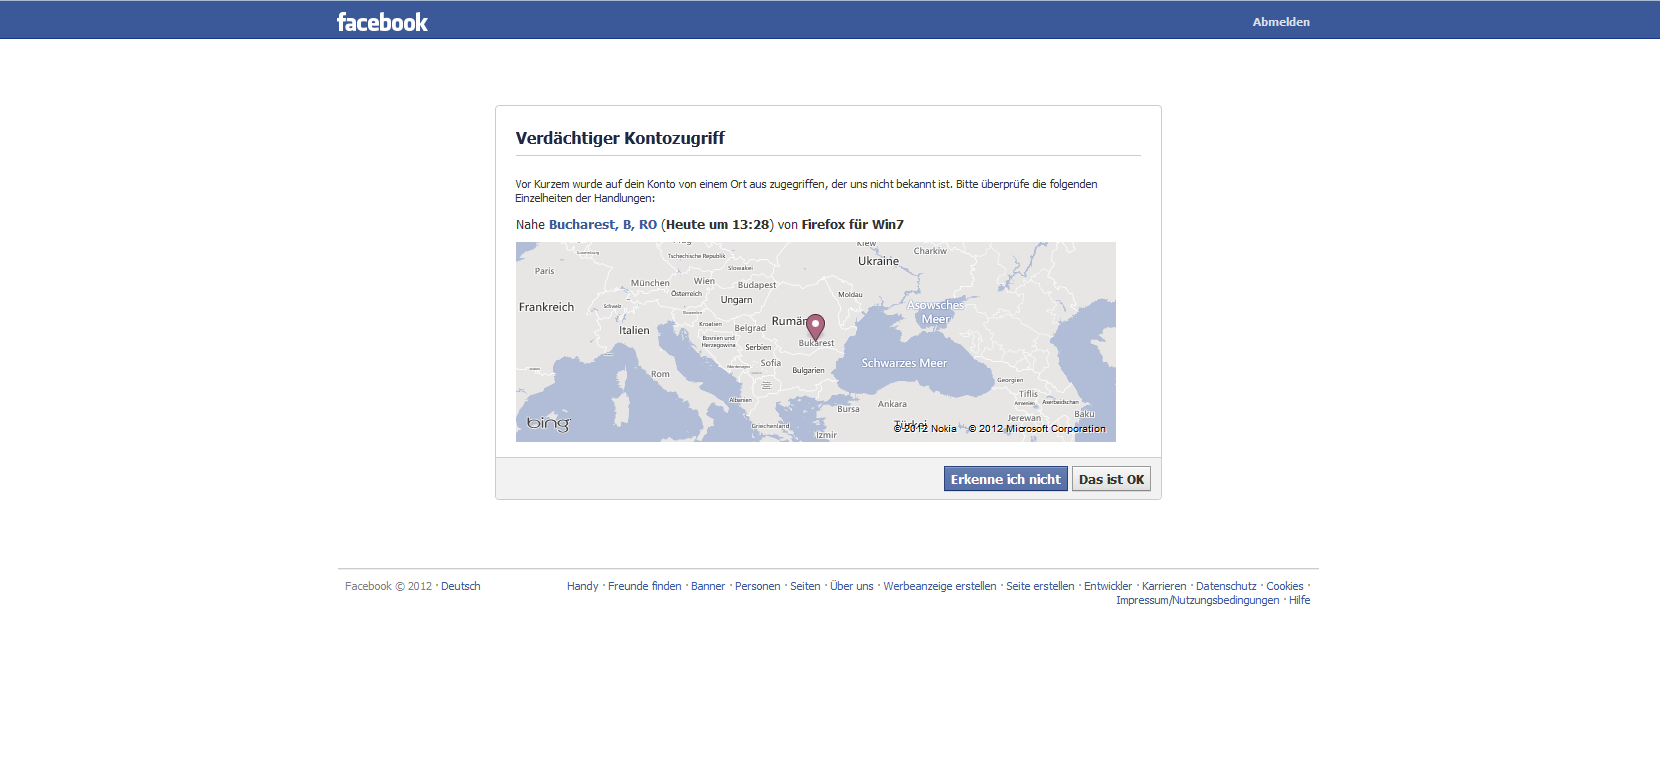Click the 'Paris' label on the map
The height and width of the screenshot is (765, 1660).
pyautogui.click(x=544, y=271)
